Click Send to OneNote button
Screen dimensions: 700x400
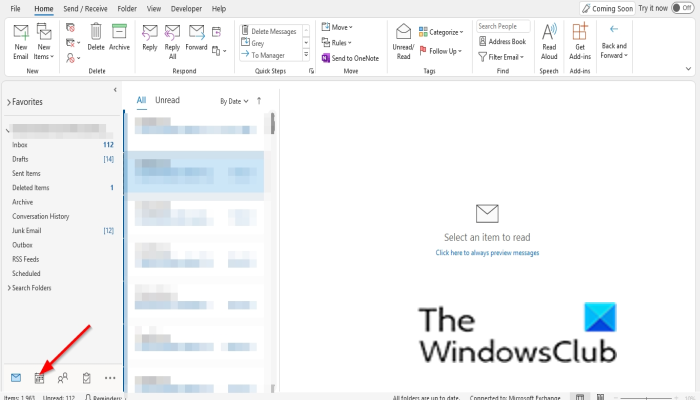point(350,58)
